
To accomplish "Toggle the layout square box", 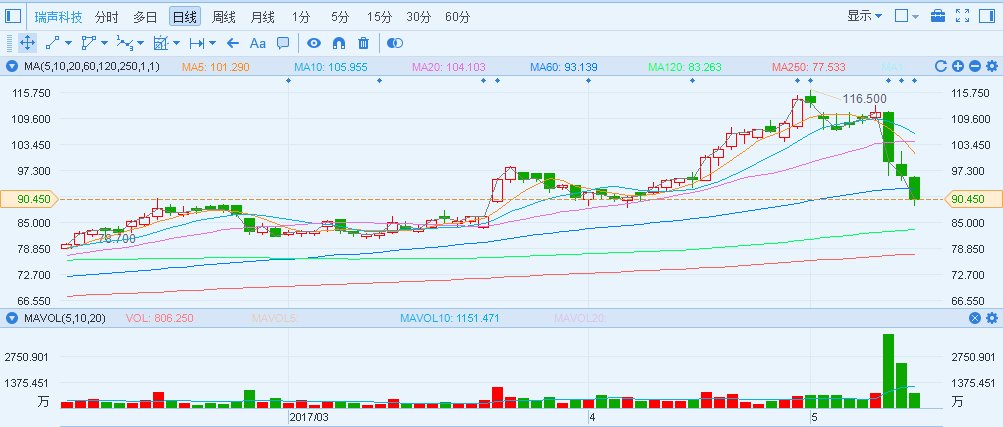I will [x=901, y=16].
